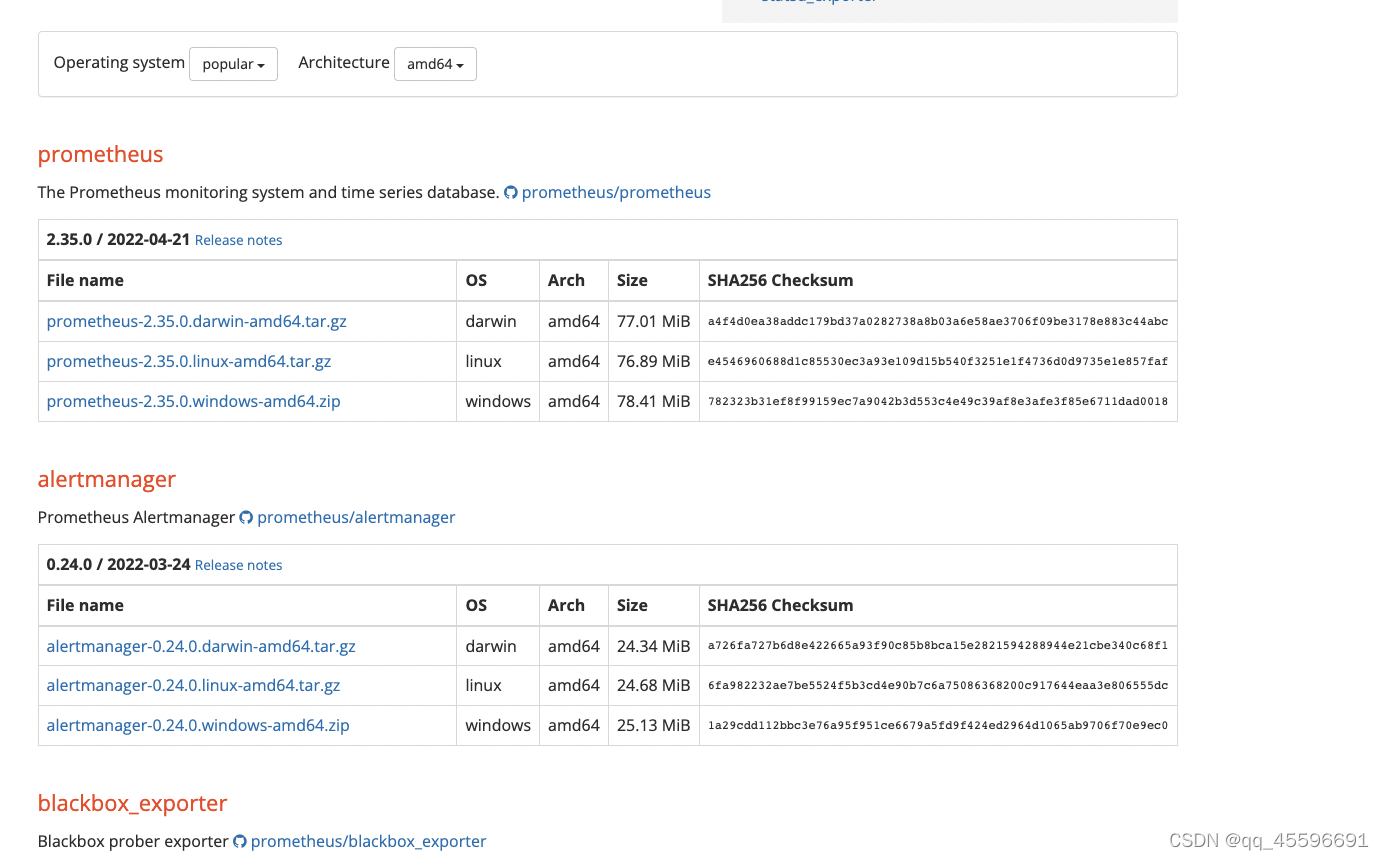Click the 24.34 MiB size cell

point(654,646)
